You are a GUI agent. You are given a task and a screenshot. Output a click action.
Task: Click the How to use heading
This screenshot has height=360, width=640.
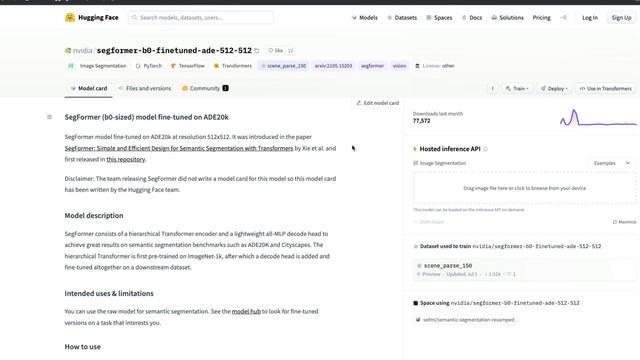(82, 347)
